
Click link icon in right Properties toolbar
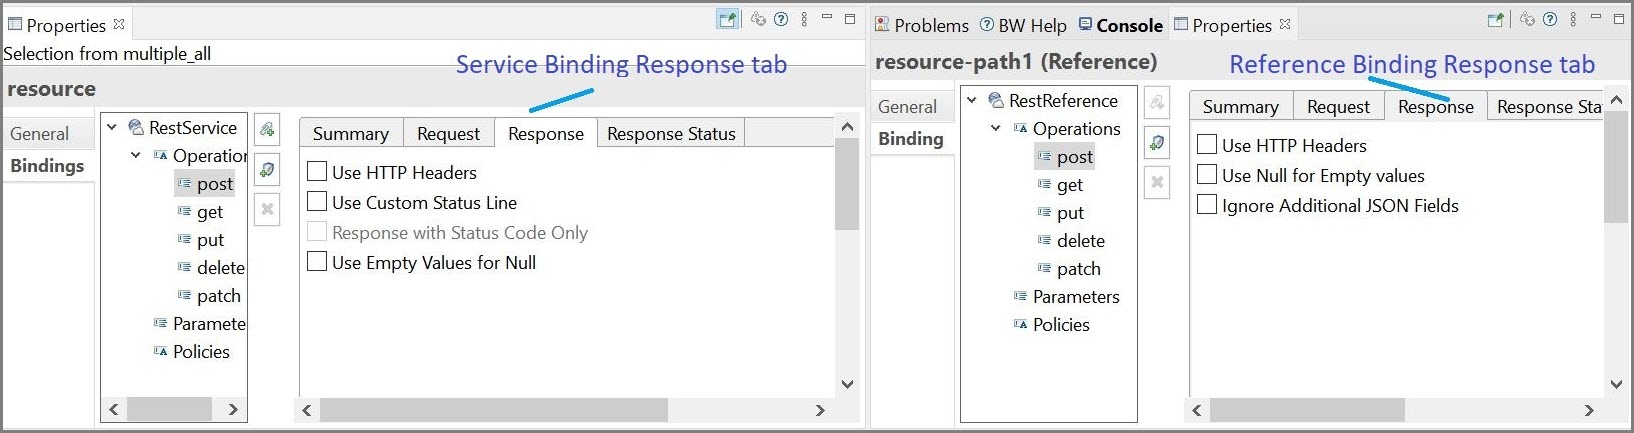click(1527, 19)
